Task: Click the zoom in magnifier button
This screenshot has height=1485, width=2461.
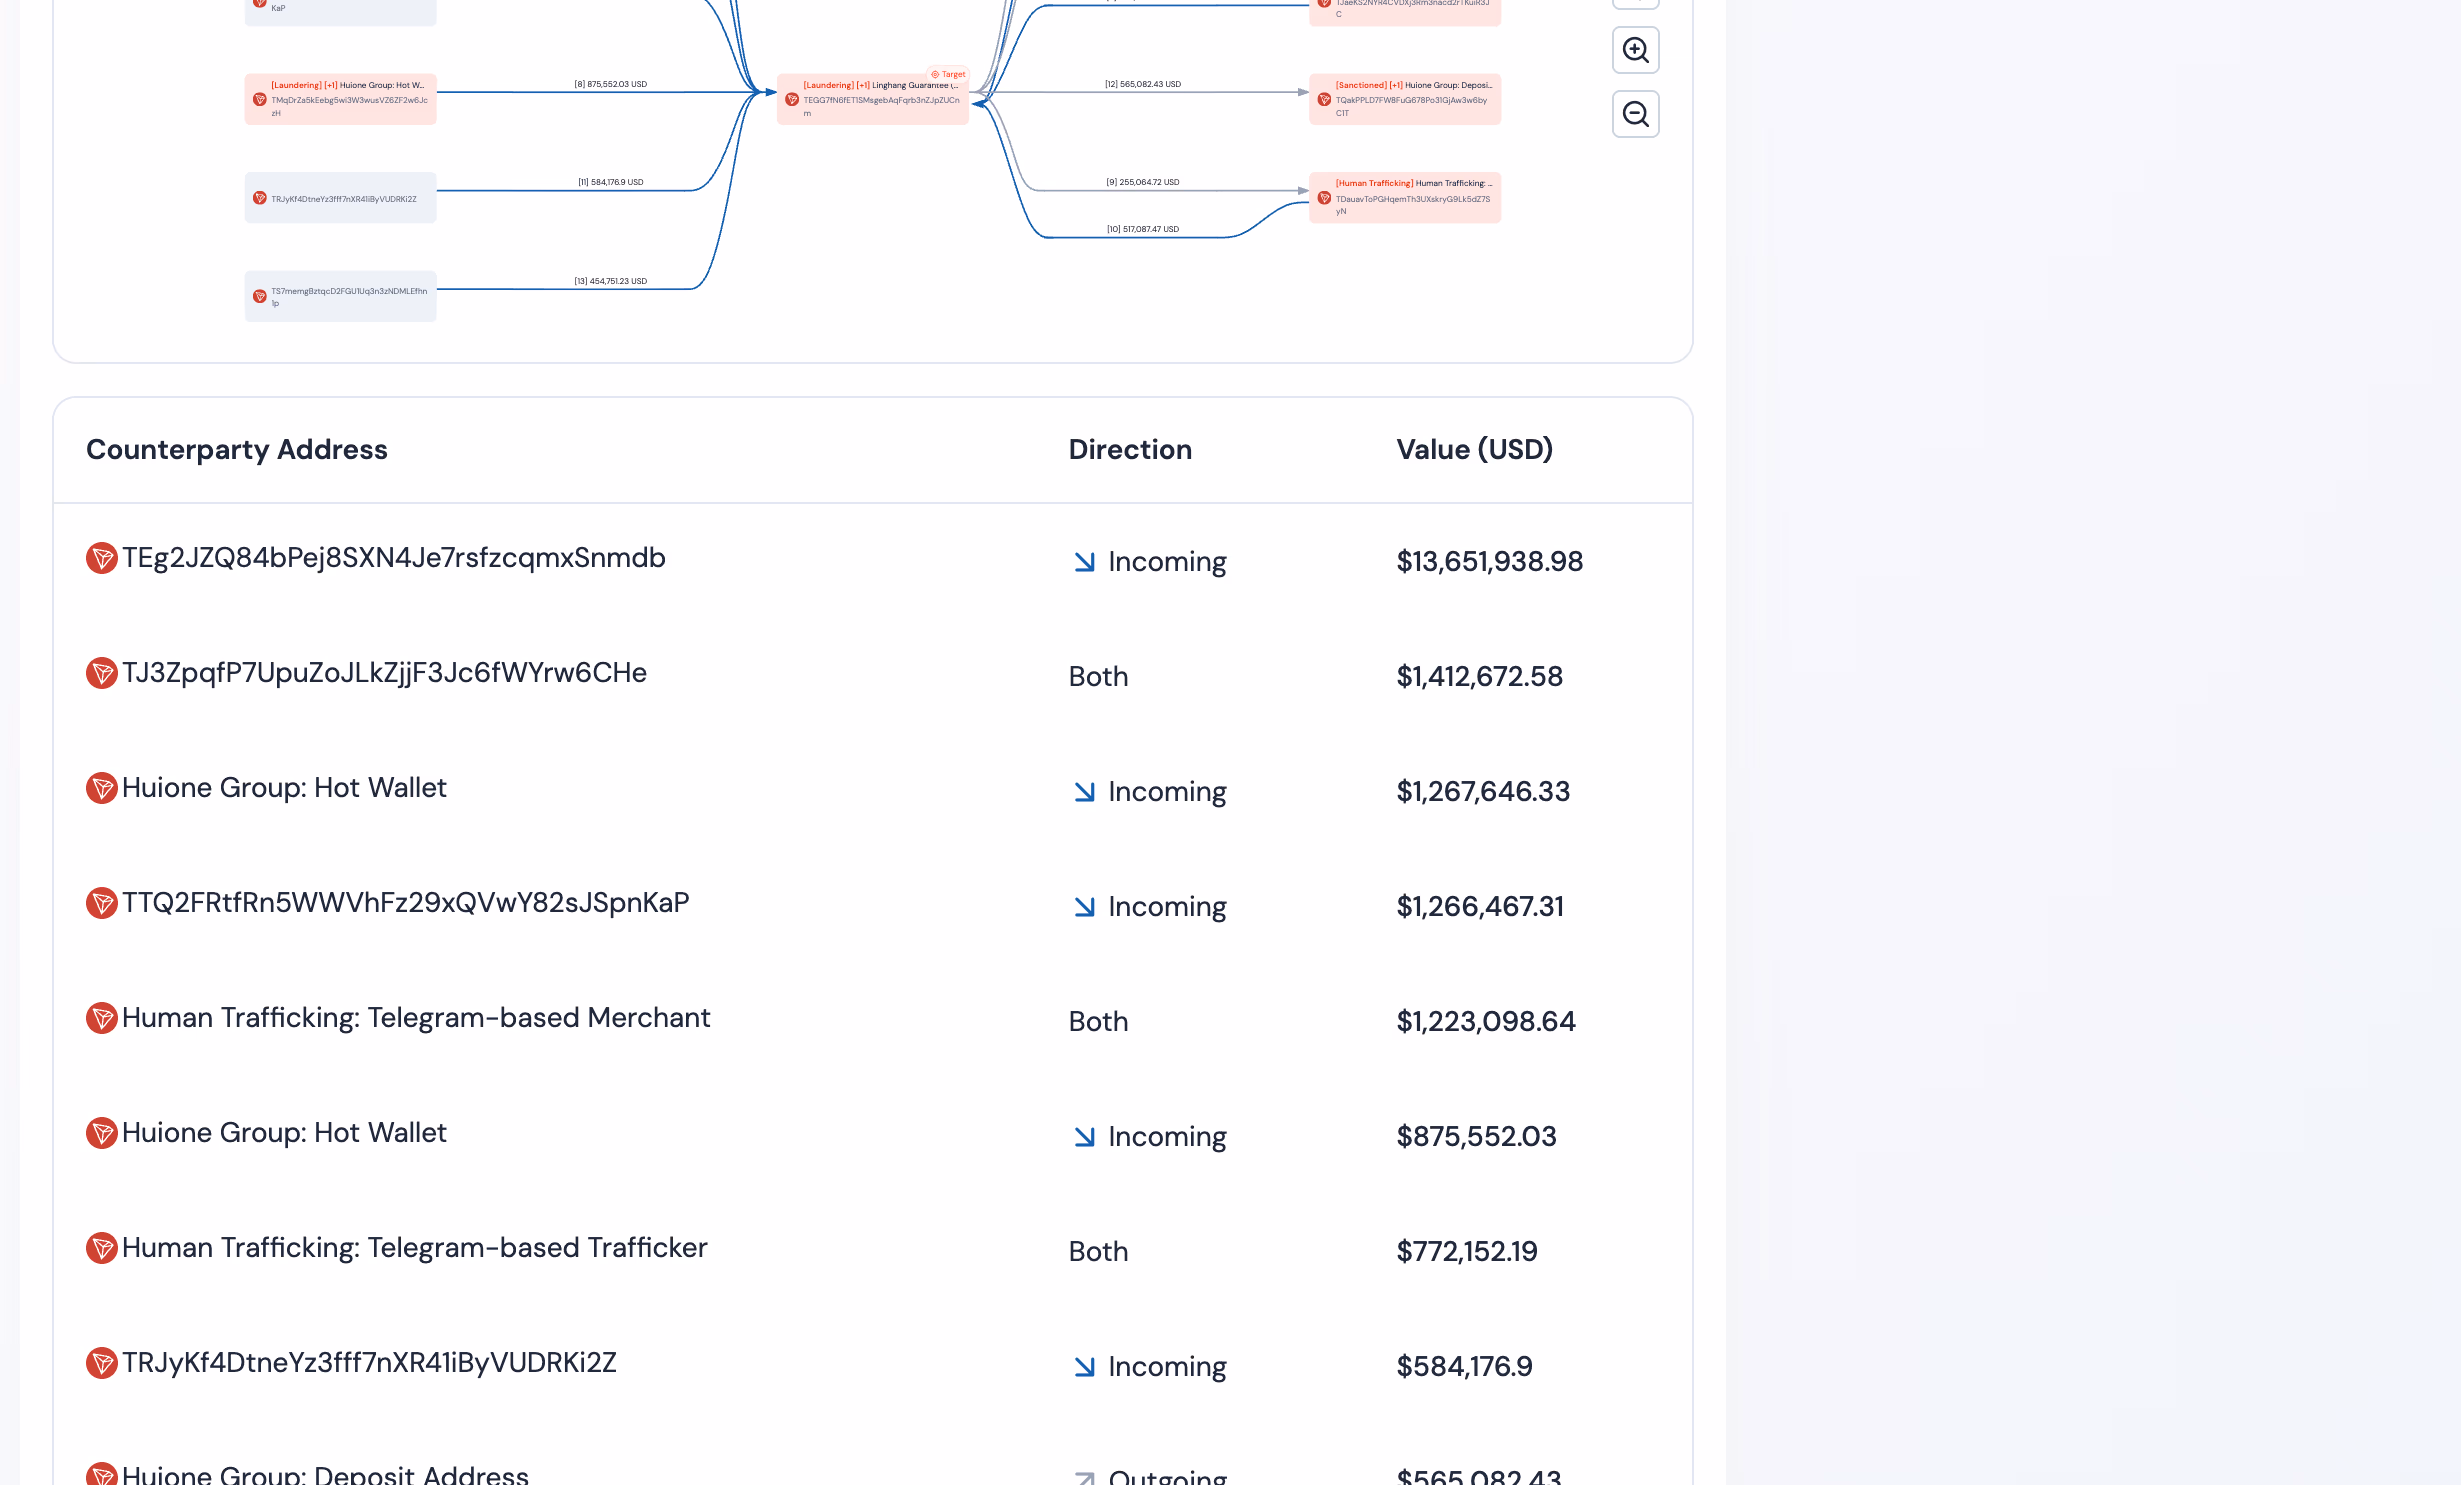Action: click(1635, 50)
